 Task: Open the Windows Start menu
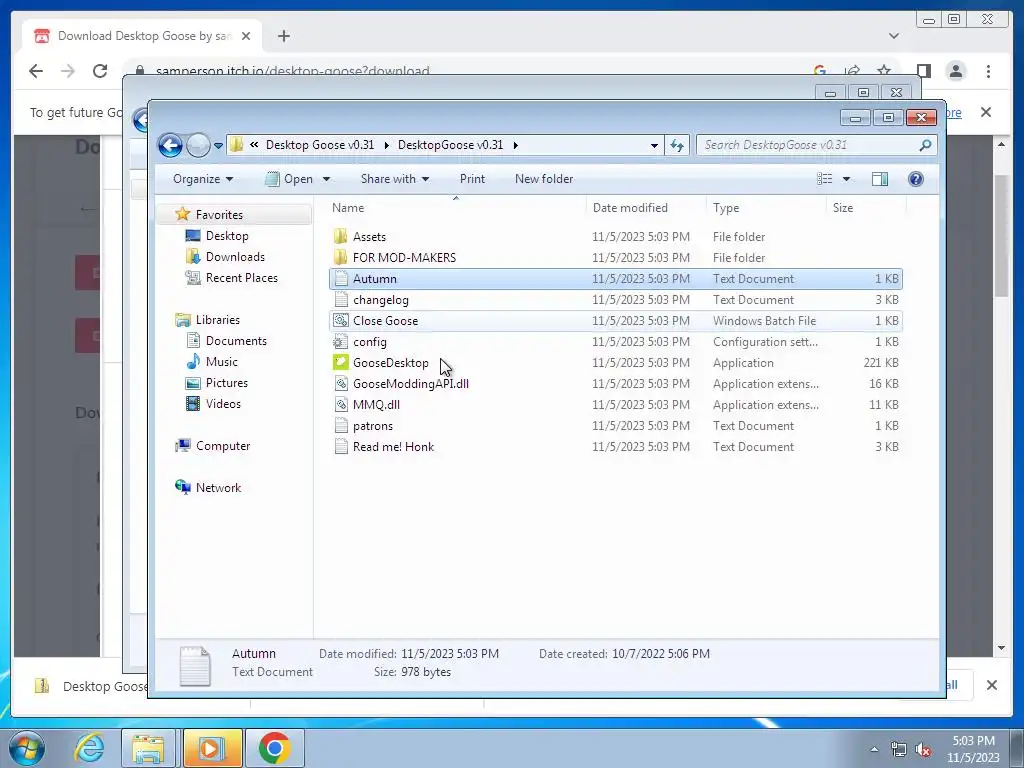point(27,748)
